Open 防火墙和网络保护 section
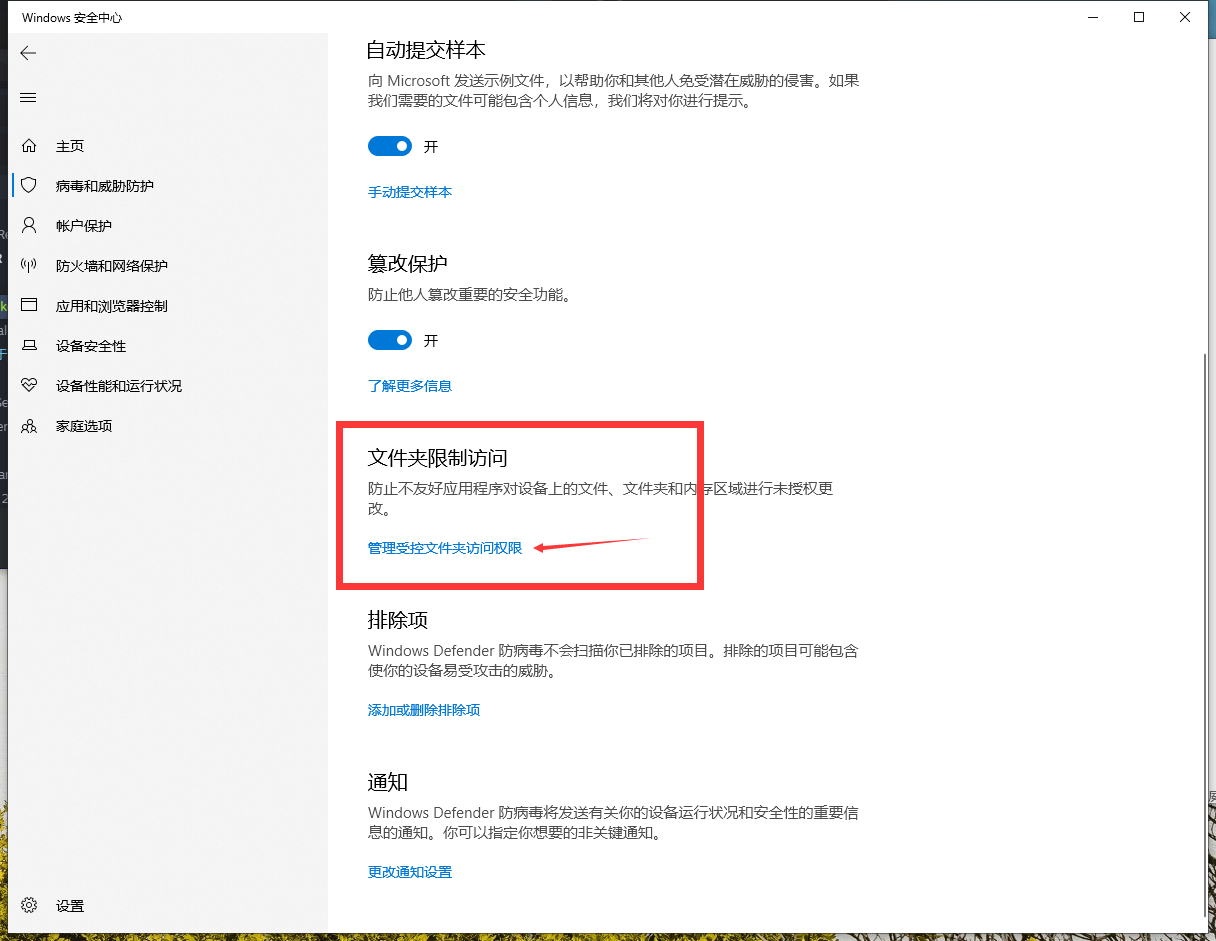This screenshot has width=1216, height=941. (112, 266)
